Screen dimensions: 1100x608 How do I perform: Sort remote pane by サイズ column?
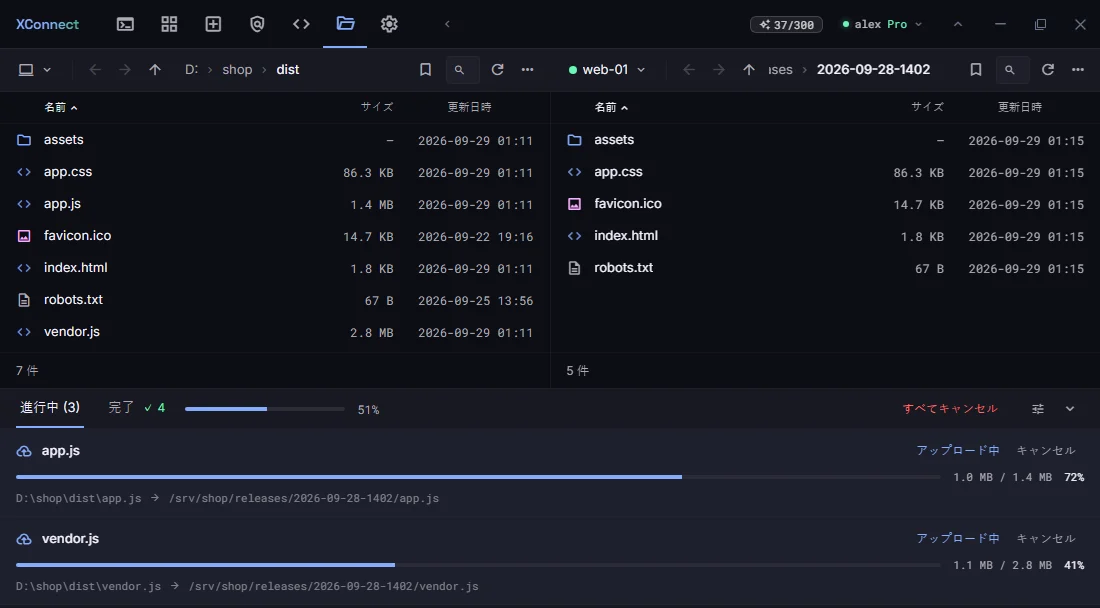[927, 107]
